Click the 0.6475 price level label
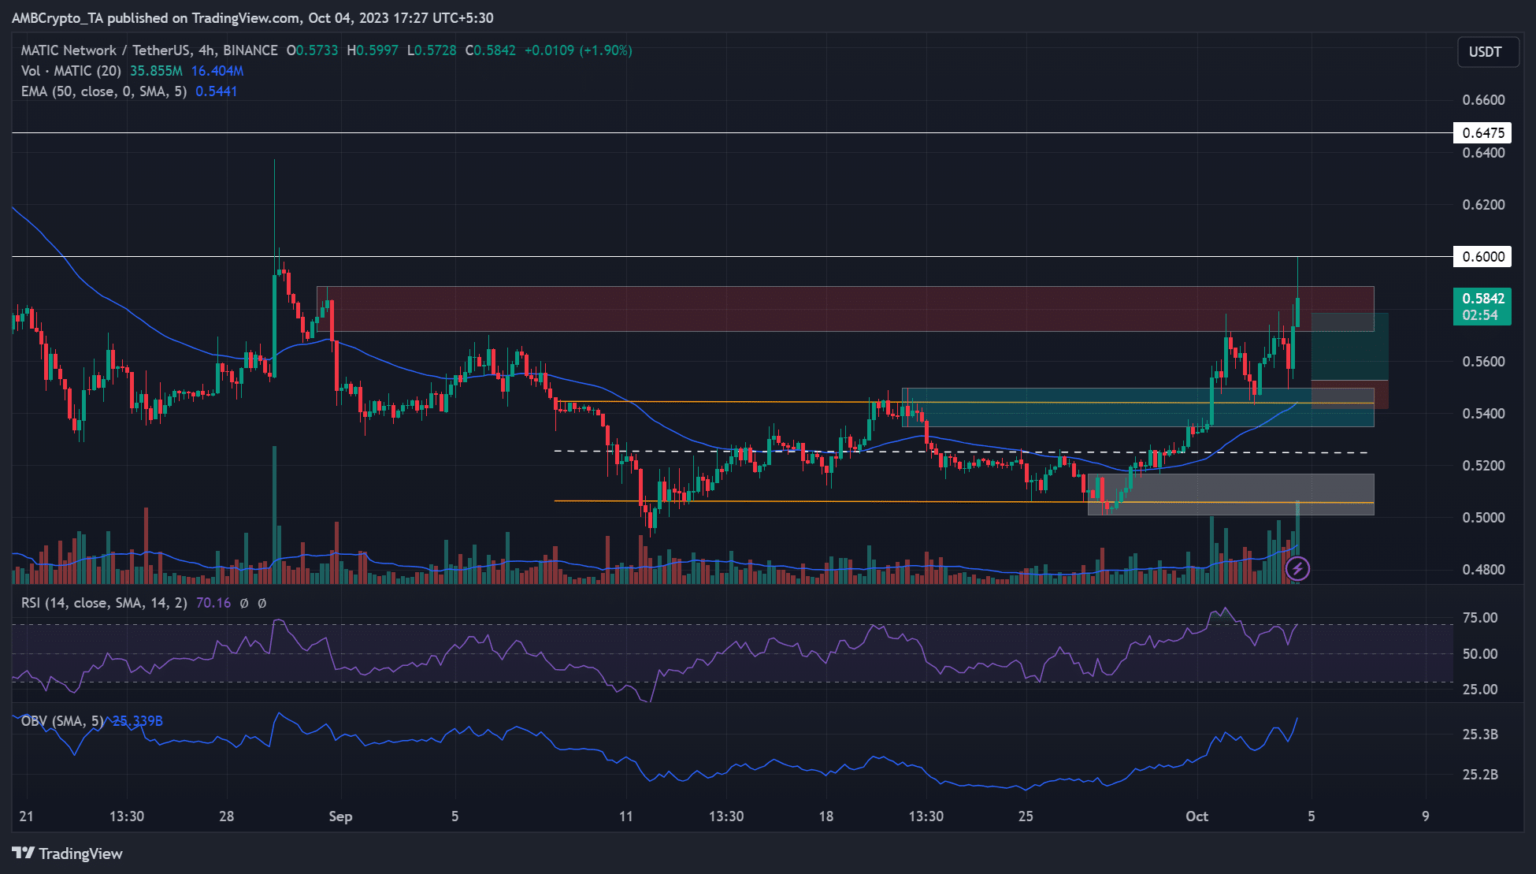 [x=1482, y=133]
